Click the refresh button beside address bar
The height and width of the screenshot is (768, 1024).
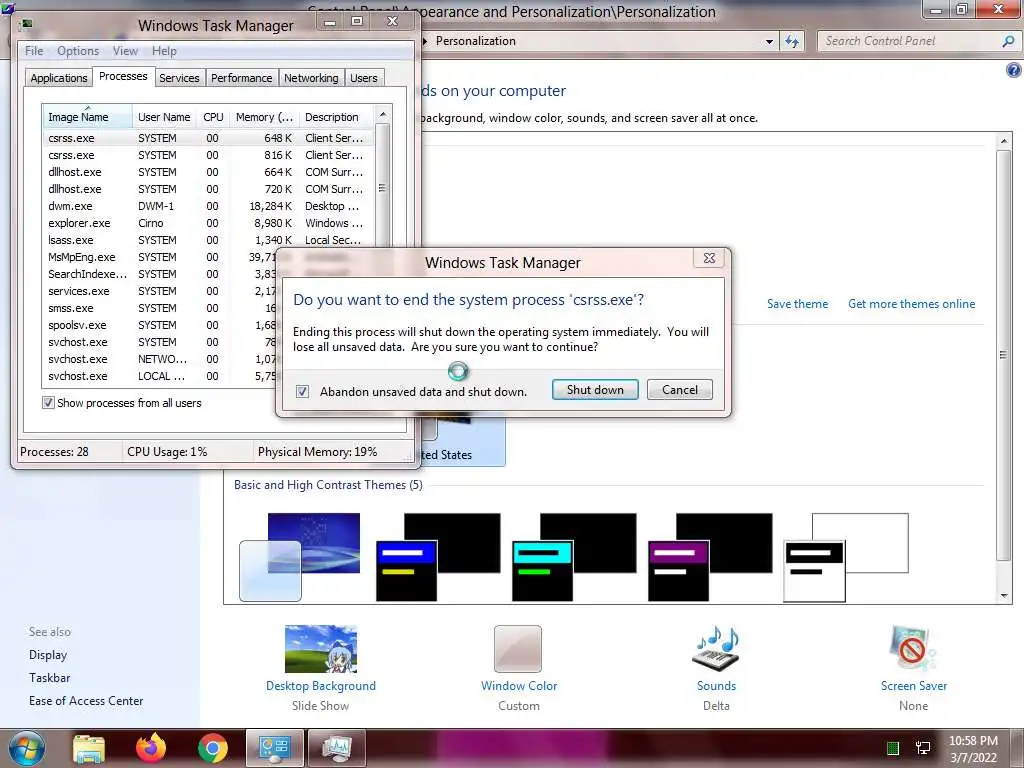[x=792, y=42]
